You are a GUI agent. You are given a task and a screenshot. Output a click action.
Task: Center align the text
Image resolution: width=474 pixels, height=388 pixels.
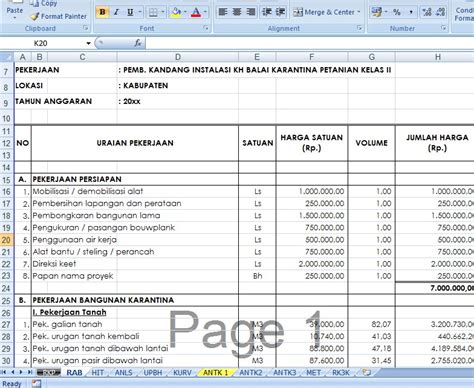pyautogui.click(x=237, y=12)
